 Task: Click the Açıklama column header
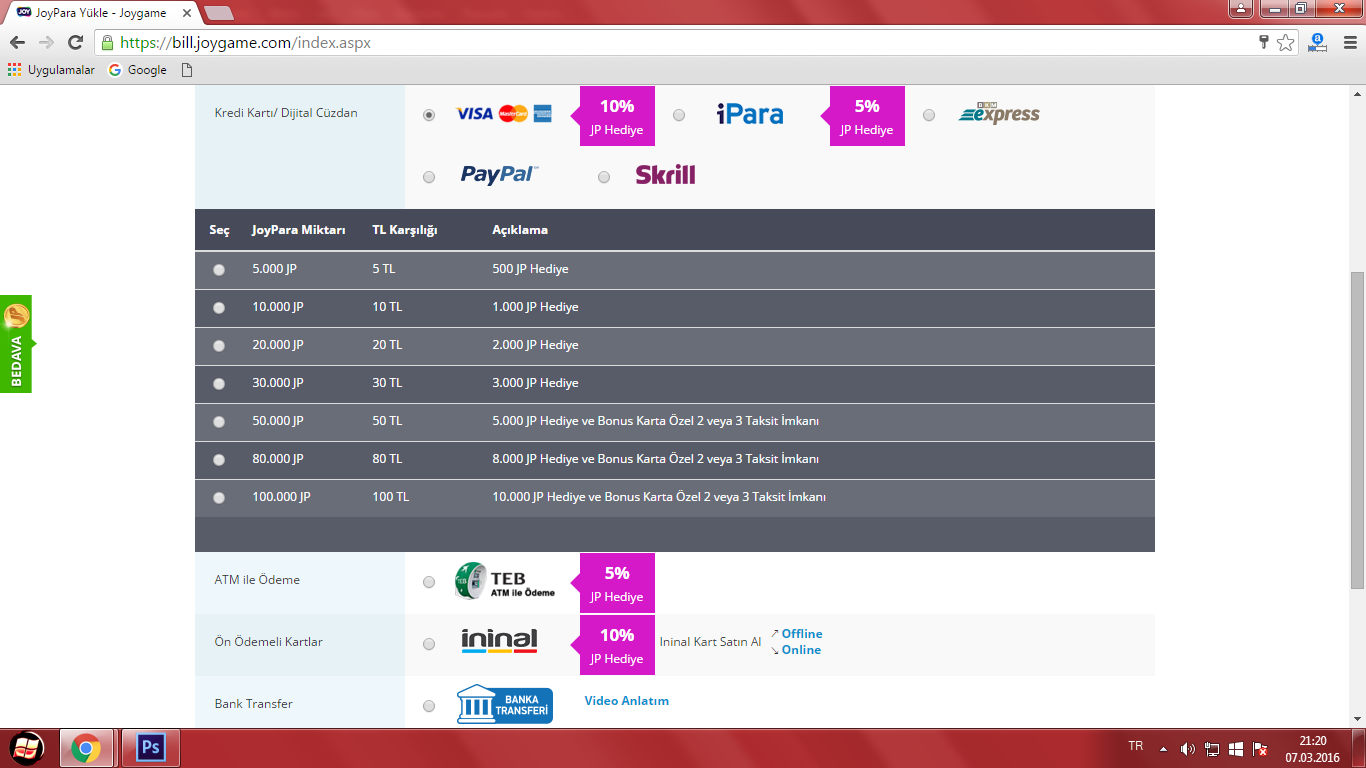click(x=520, y=230)
